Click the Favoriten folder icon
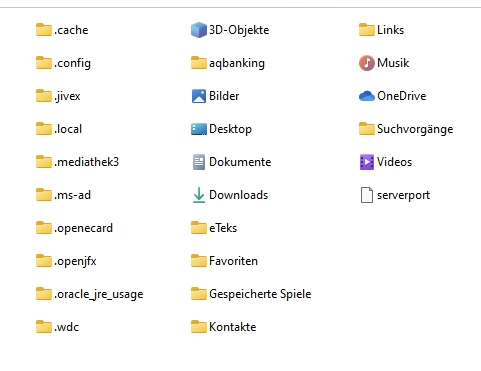 [x=199, y=261]
